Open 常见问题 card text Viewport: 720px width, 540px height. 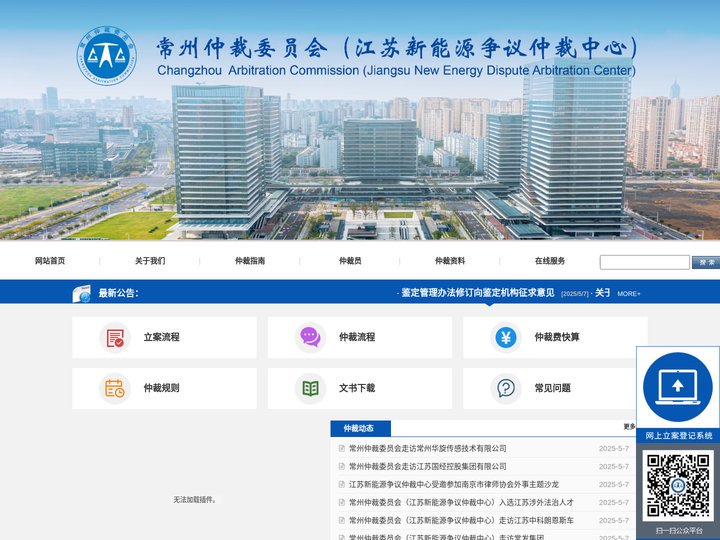pos(552,388)
